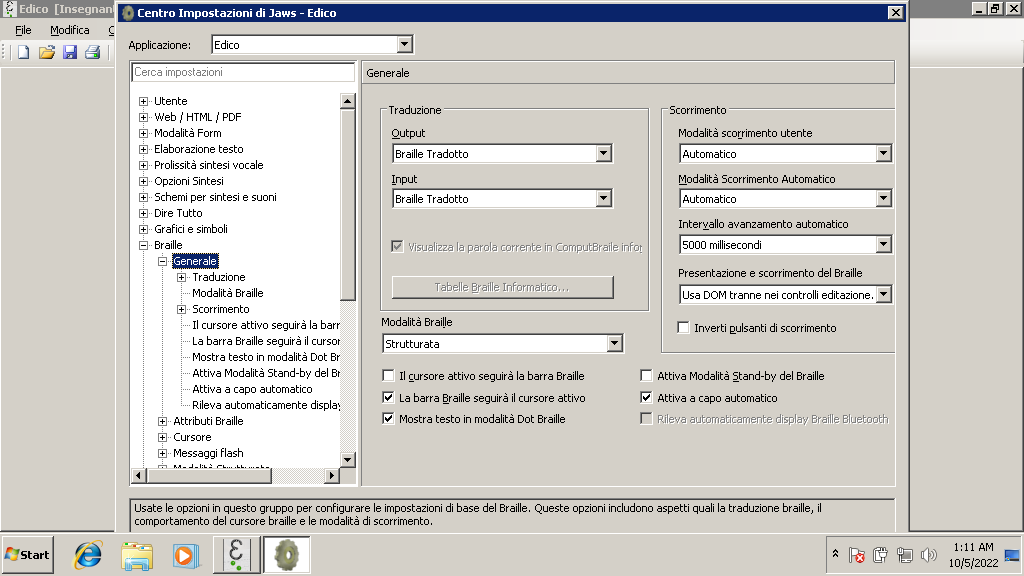Click the Open folder icon in Edico toolbar
This screenshot has width=1024, height=576.
[46, 52]
